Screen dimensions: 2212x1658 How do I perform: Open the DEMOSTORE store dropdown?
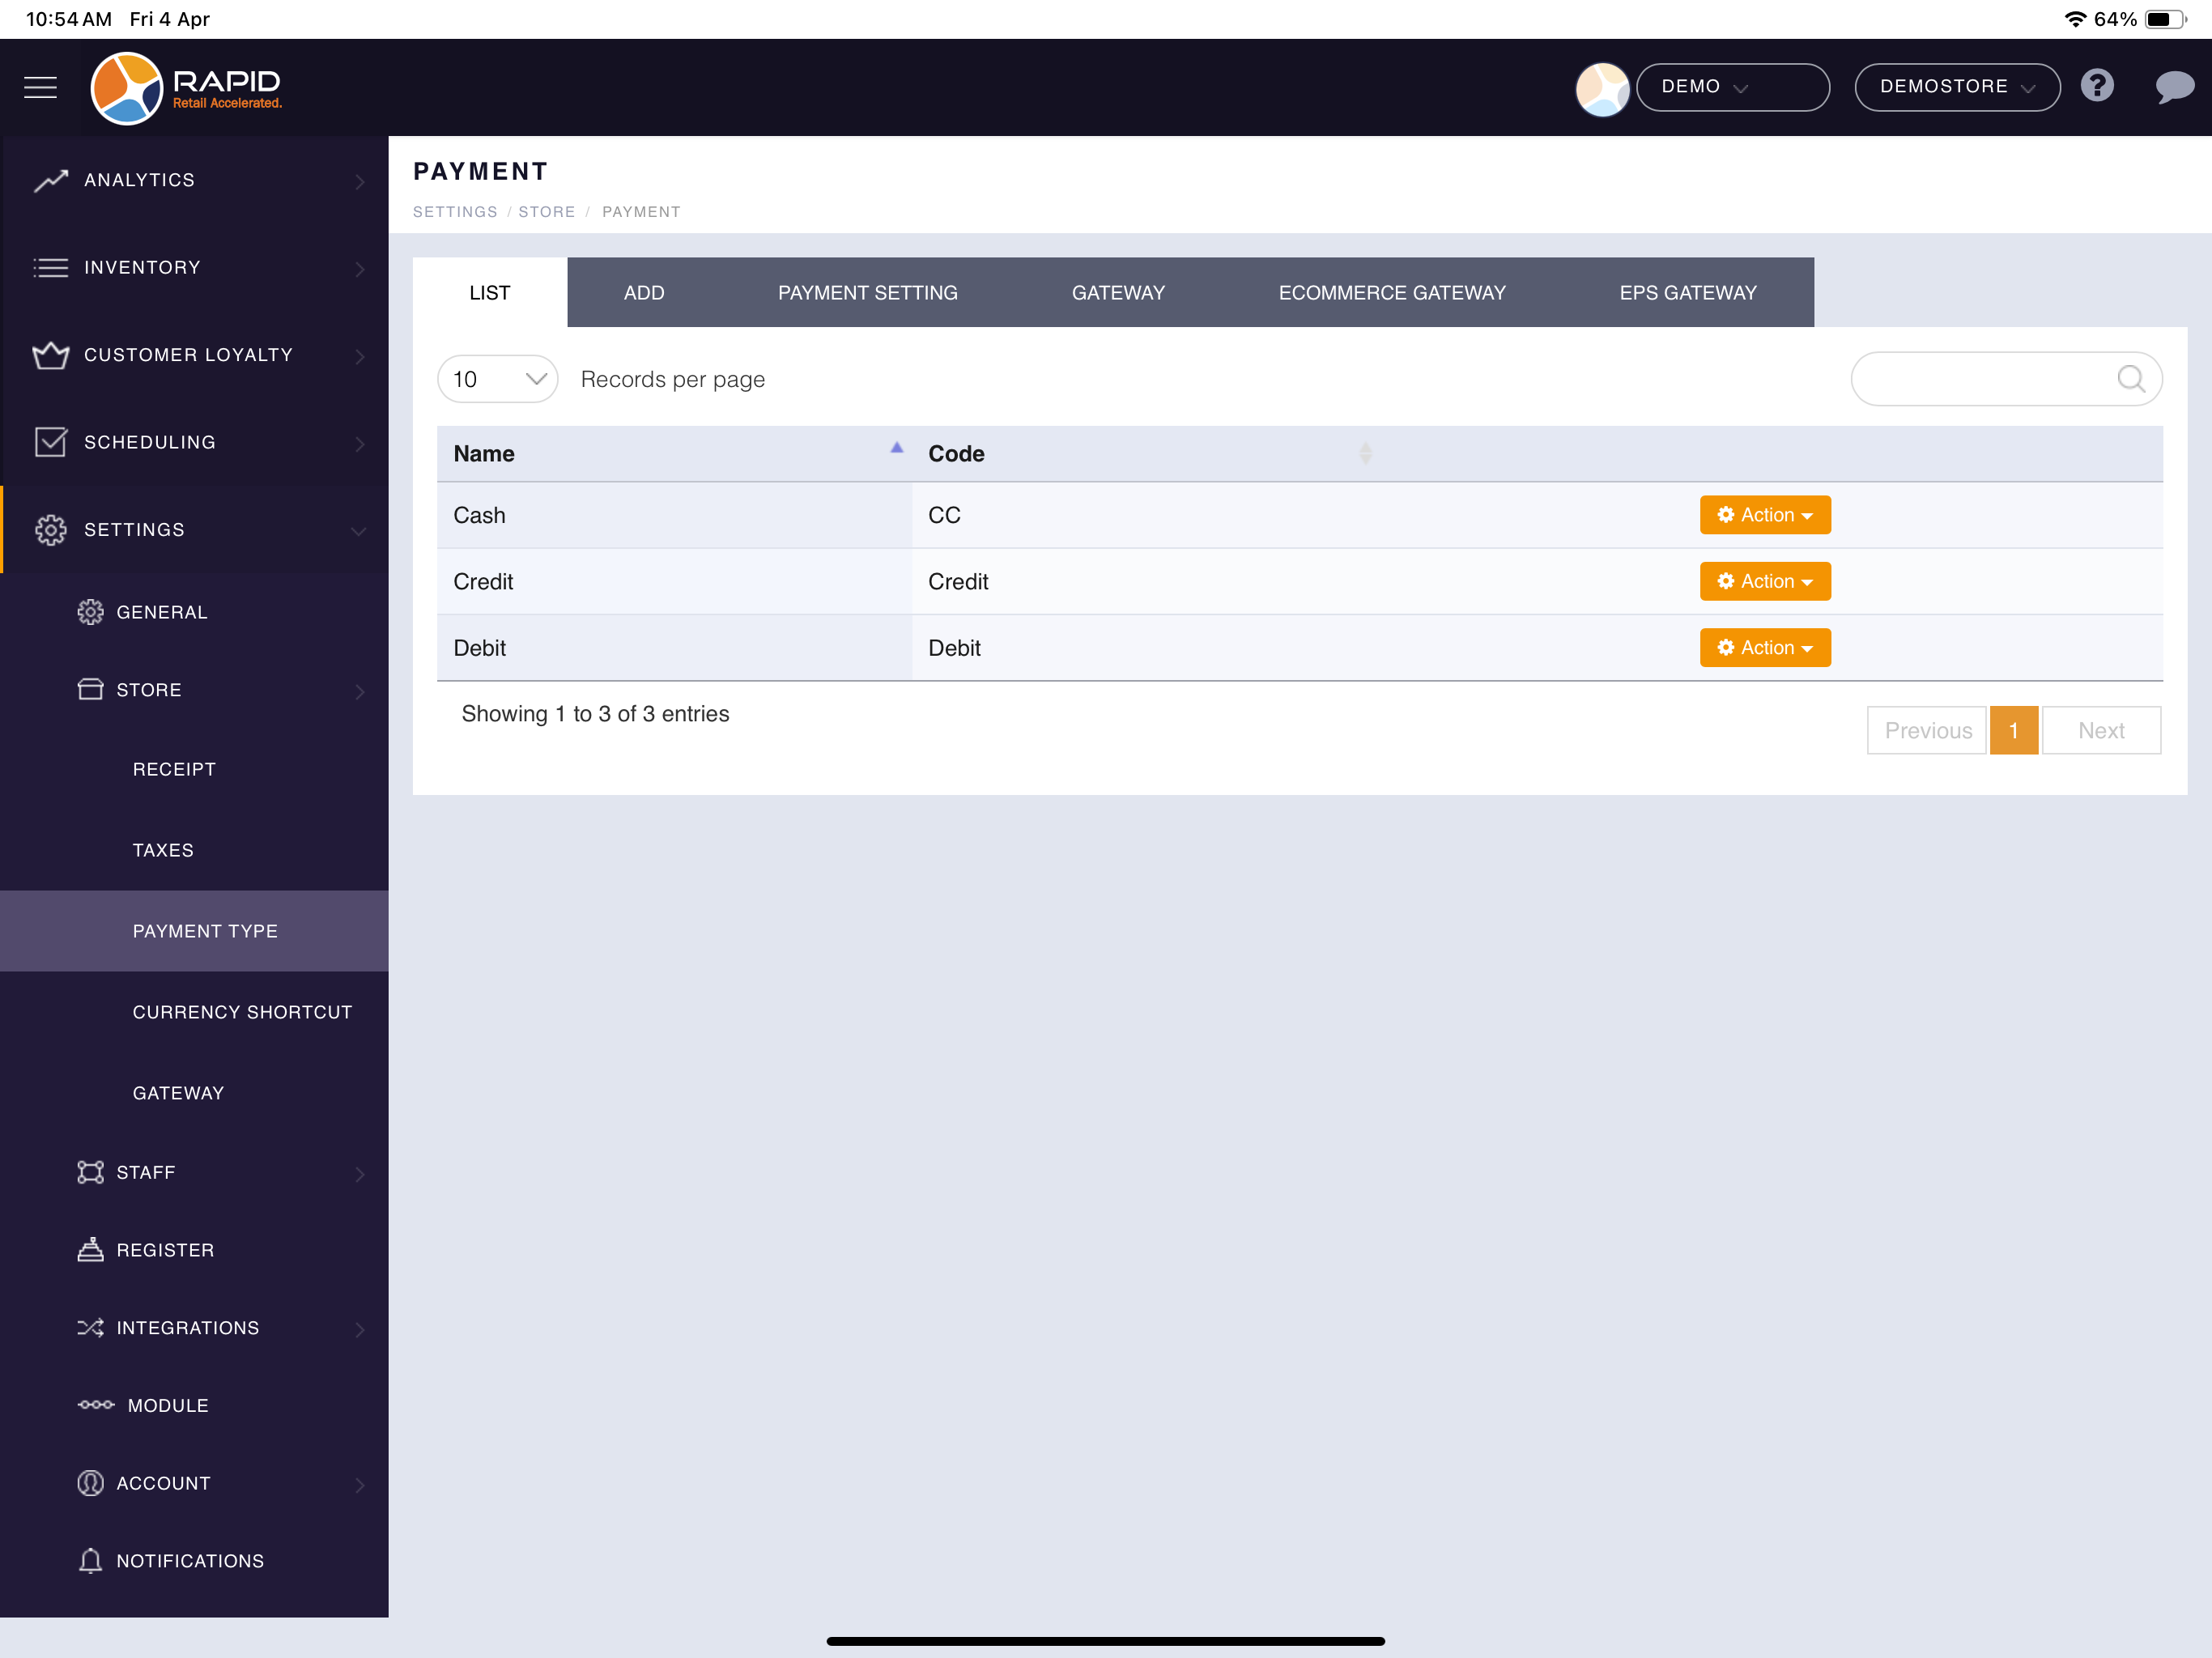(x=1957, y=87)
